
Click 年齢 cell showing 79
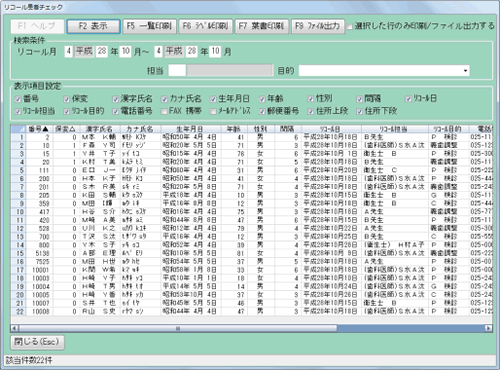coord(234,228)
